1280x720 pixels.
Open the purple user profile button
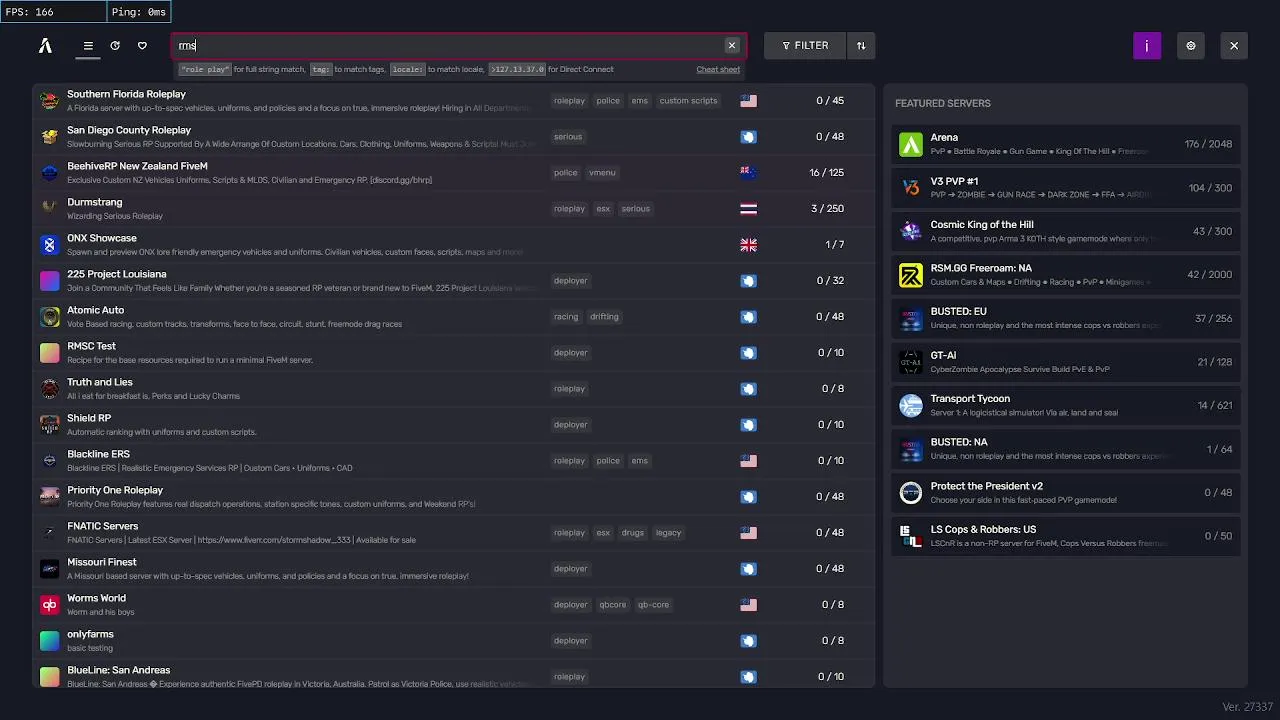(1147, 46)
